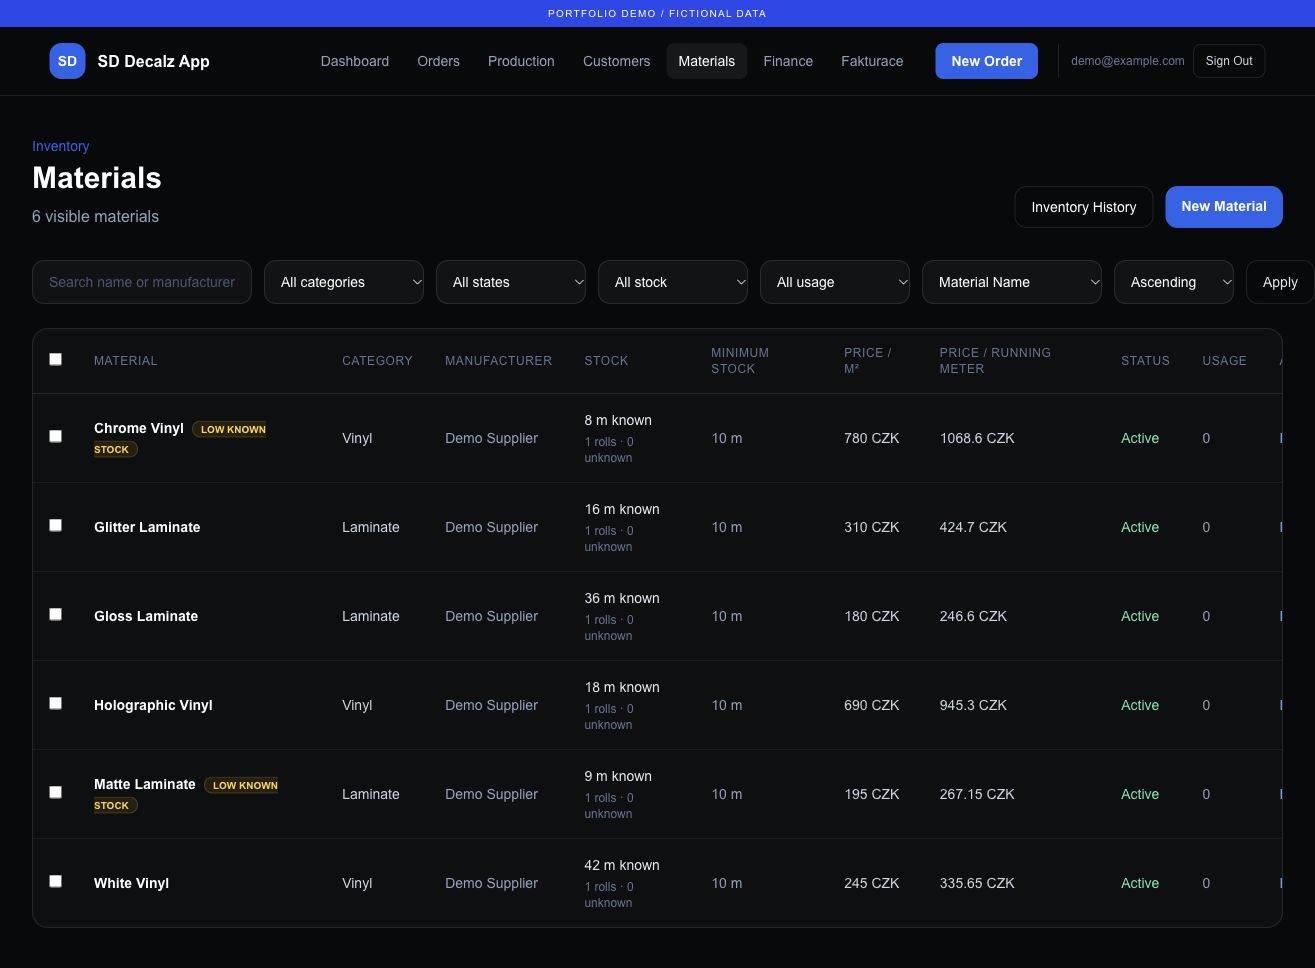This screenshot has height=968, width=1315.
Task: Open Inventory History
Action: (1084, 207)
